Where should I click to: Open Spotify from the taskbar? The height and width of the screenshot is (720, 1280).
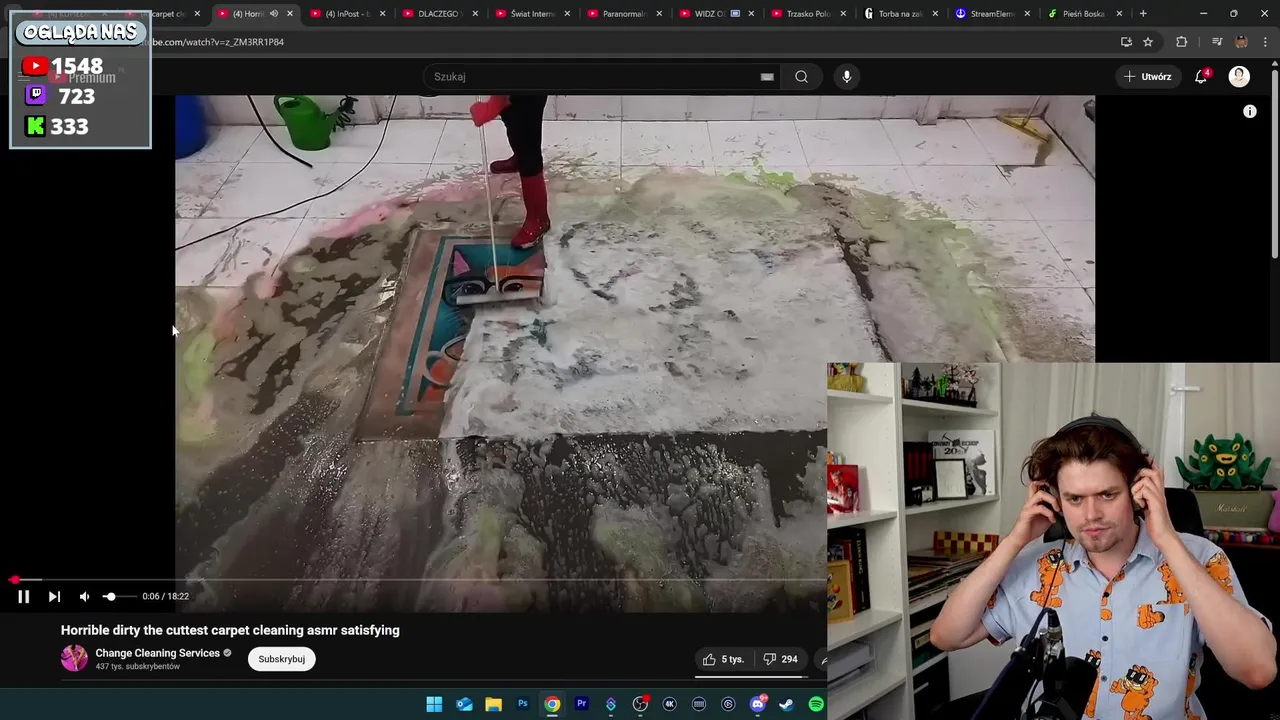click(x=816, y=704)
